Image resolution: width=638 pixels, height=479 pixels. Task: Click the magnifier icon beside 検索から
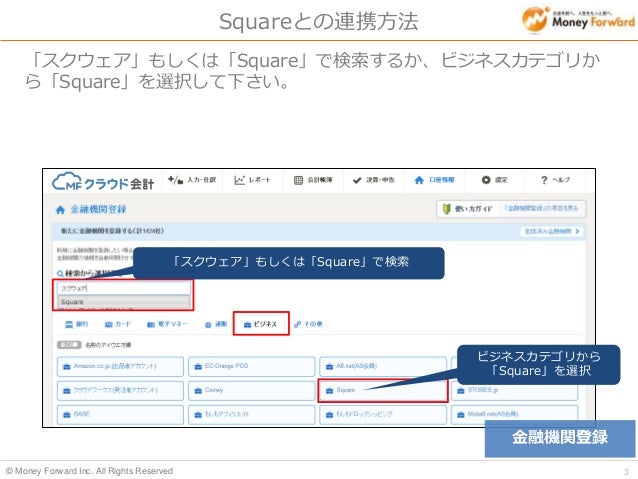[60, 273]
